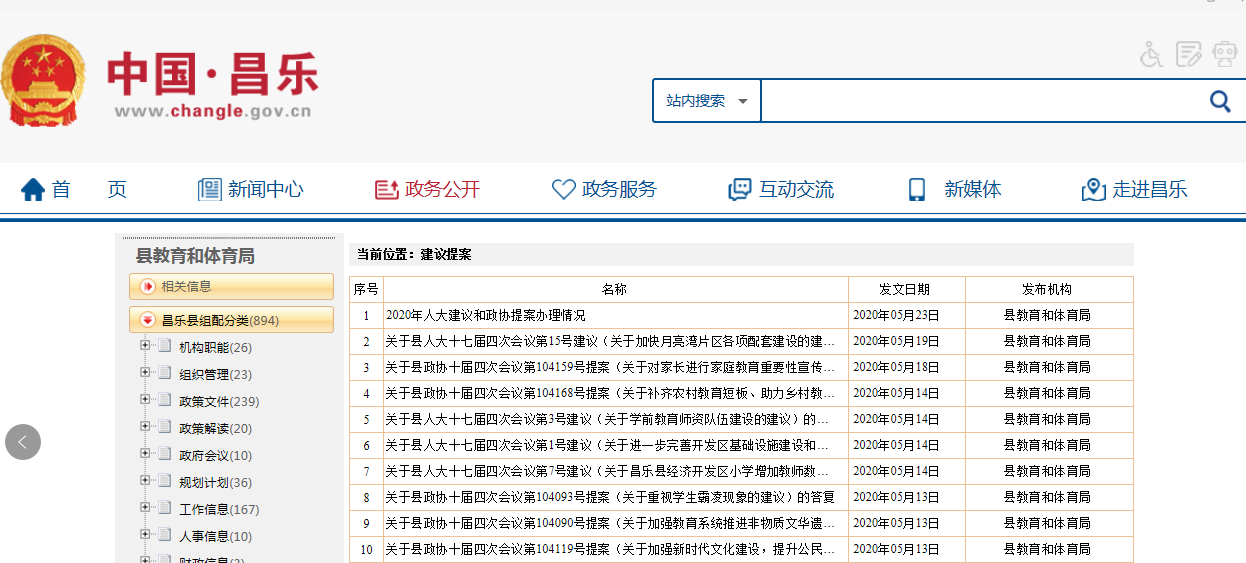Expand the 工作信息 tree node
Viewport: 1246px width, 563px height.
pos(145,508)
